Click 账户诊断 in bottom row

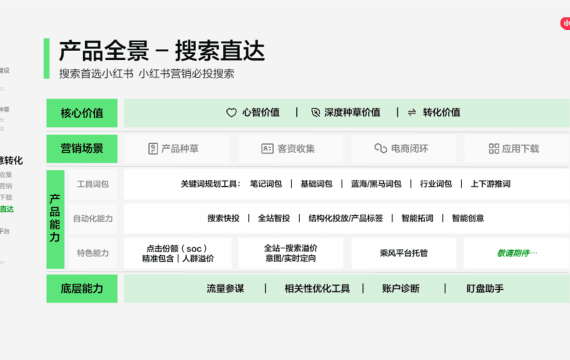tap(401, 289)
